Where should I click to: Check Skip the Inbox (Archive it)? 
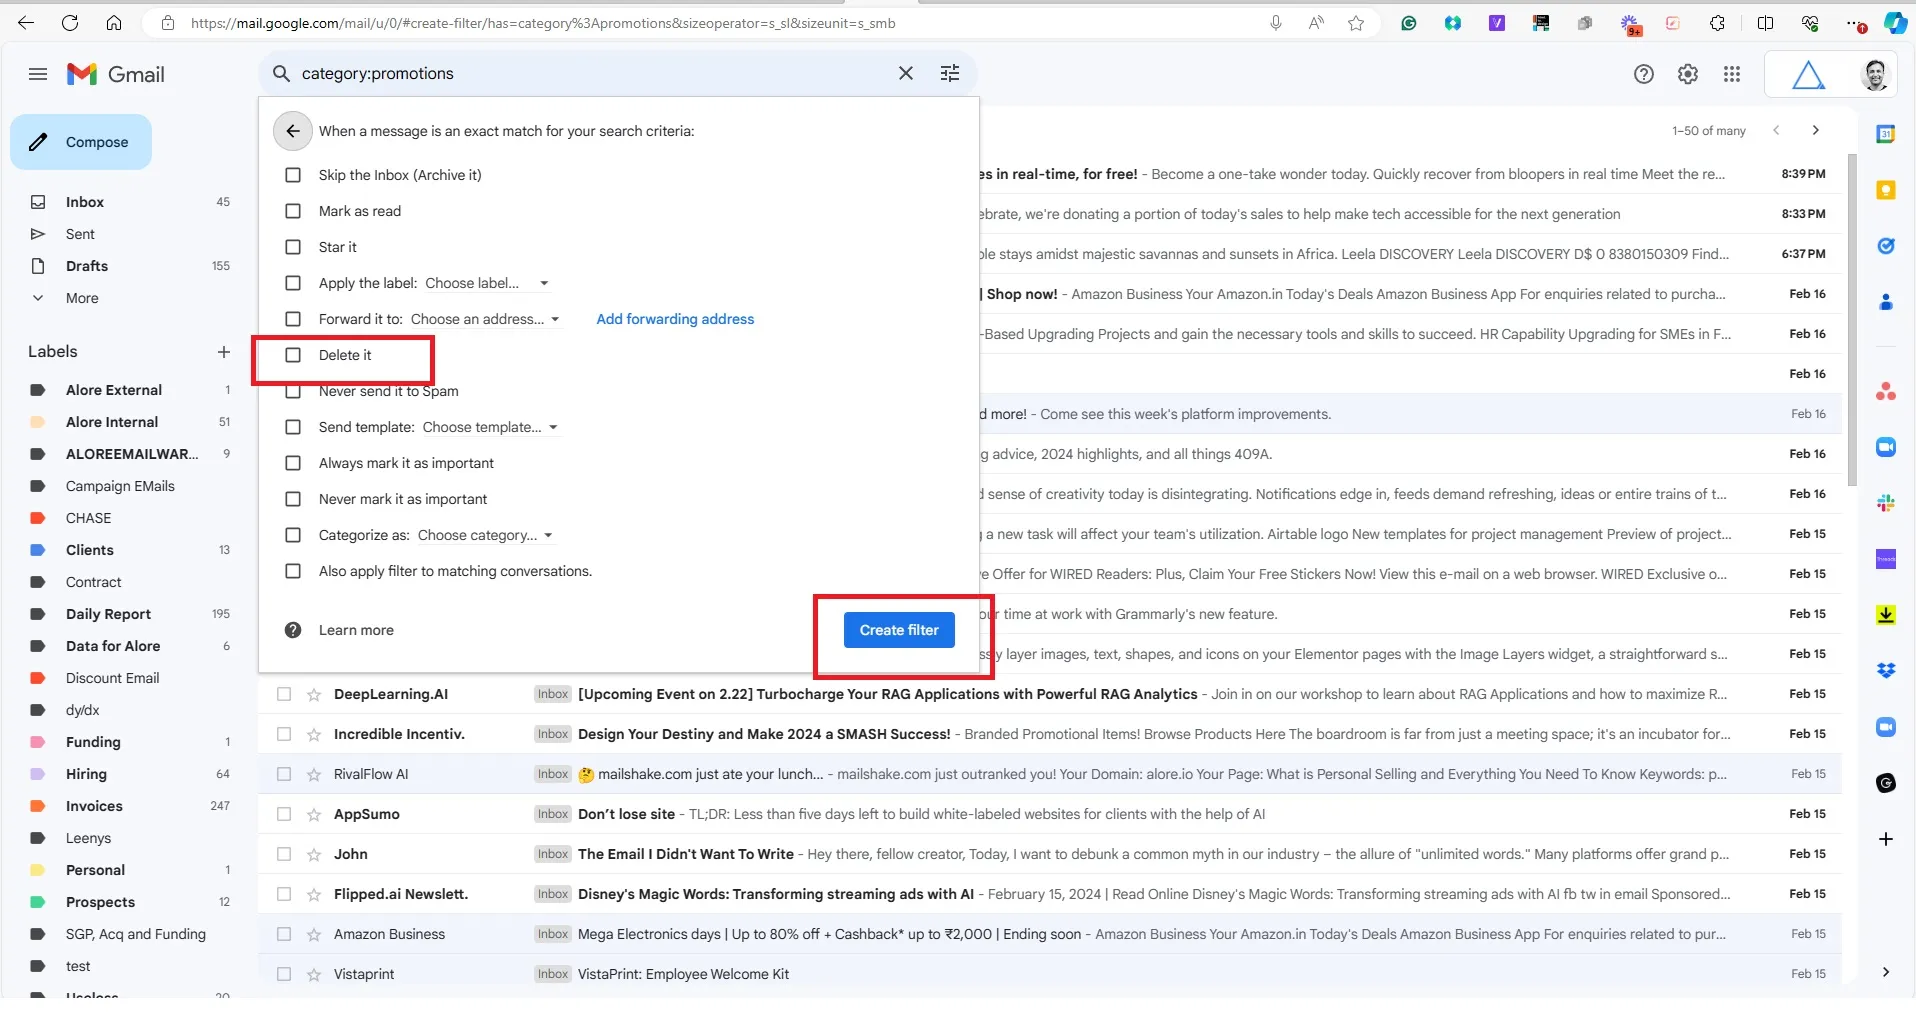[293, 175]
